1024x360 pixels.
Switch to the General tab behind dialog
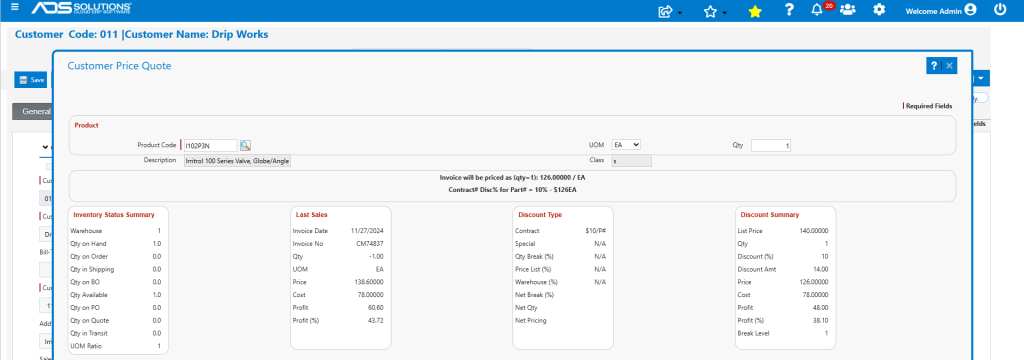[34, 111]
